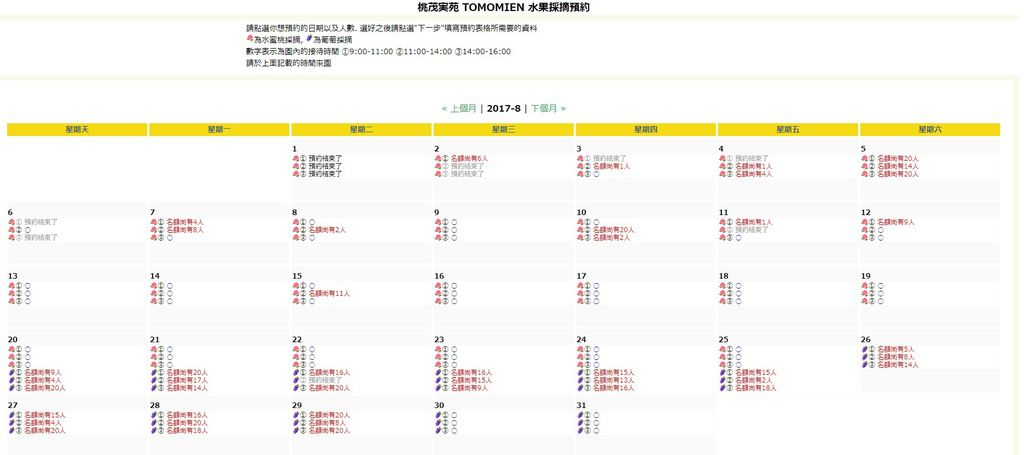
Task: Click peach icon for slot ② on August 3
Action: 579,166
